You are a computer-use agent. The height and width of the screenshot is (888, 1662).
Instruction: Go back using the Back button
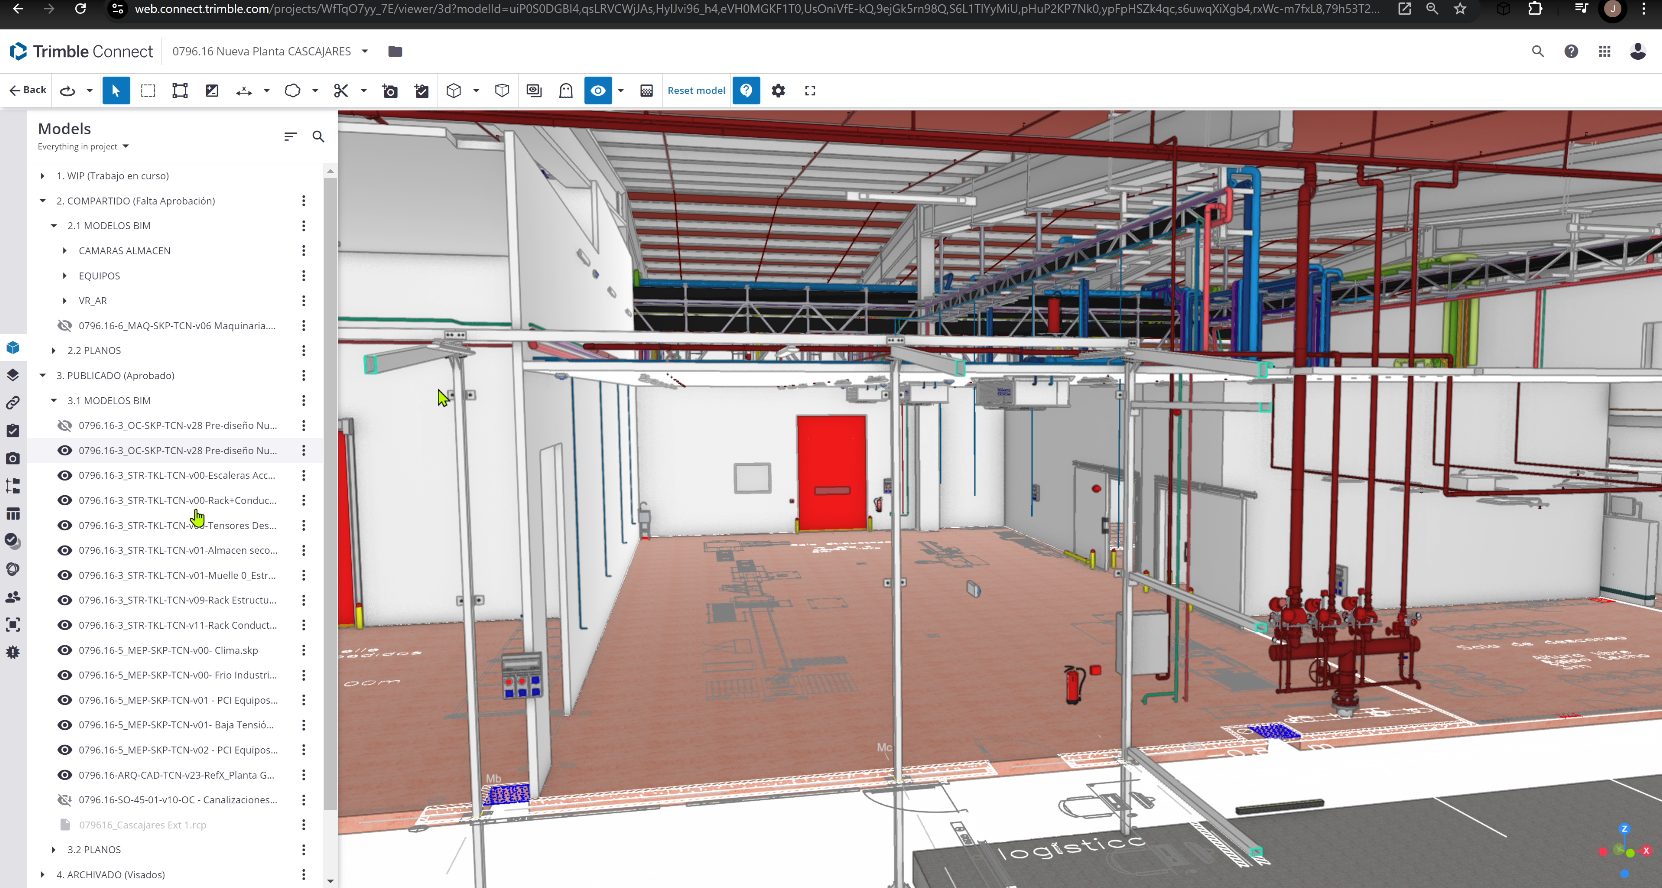[x=28, y=90]
